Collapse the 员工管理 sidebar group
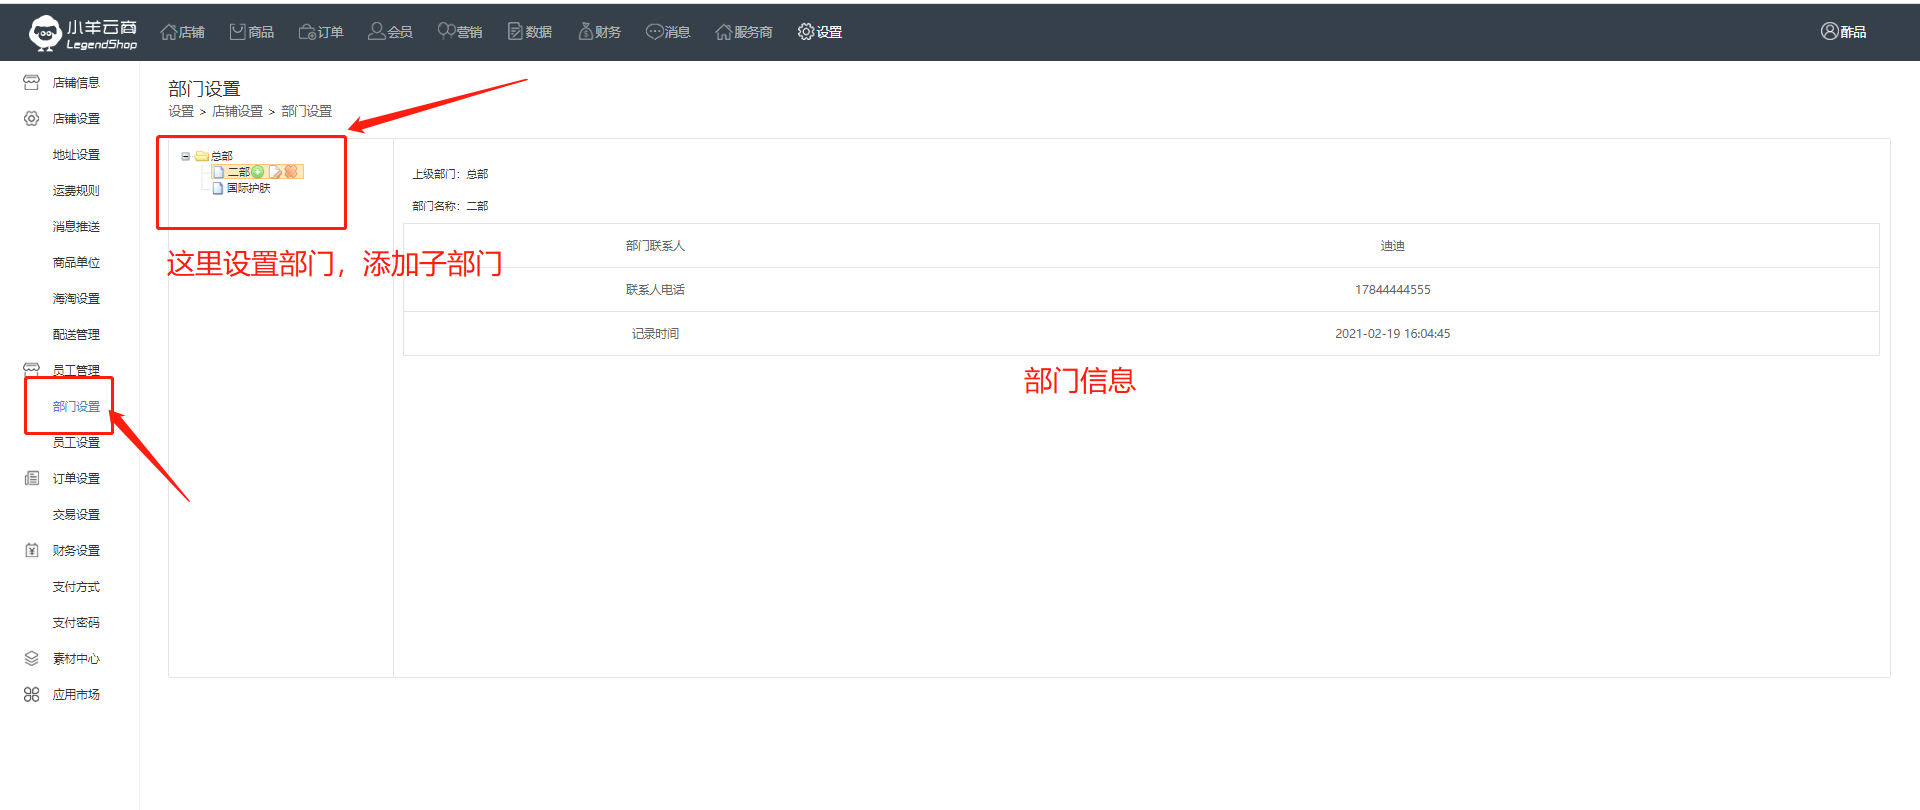Viewport: 1920px width, 810px height. tap(76, 371)
